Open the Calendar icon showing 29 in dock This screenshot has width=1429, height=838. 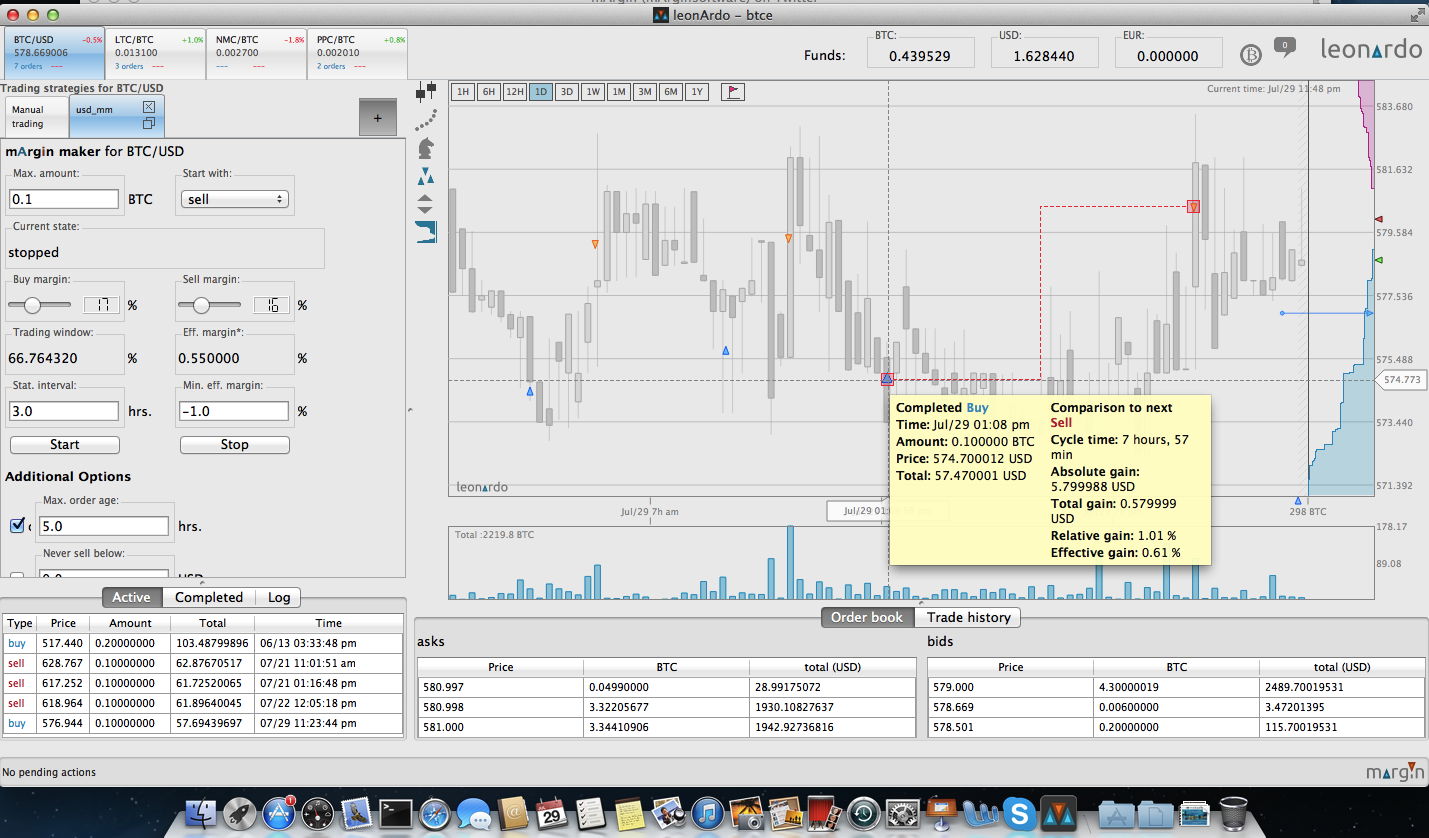551,812
